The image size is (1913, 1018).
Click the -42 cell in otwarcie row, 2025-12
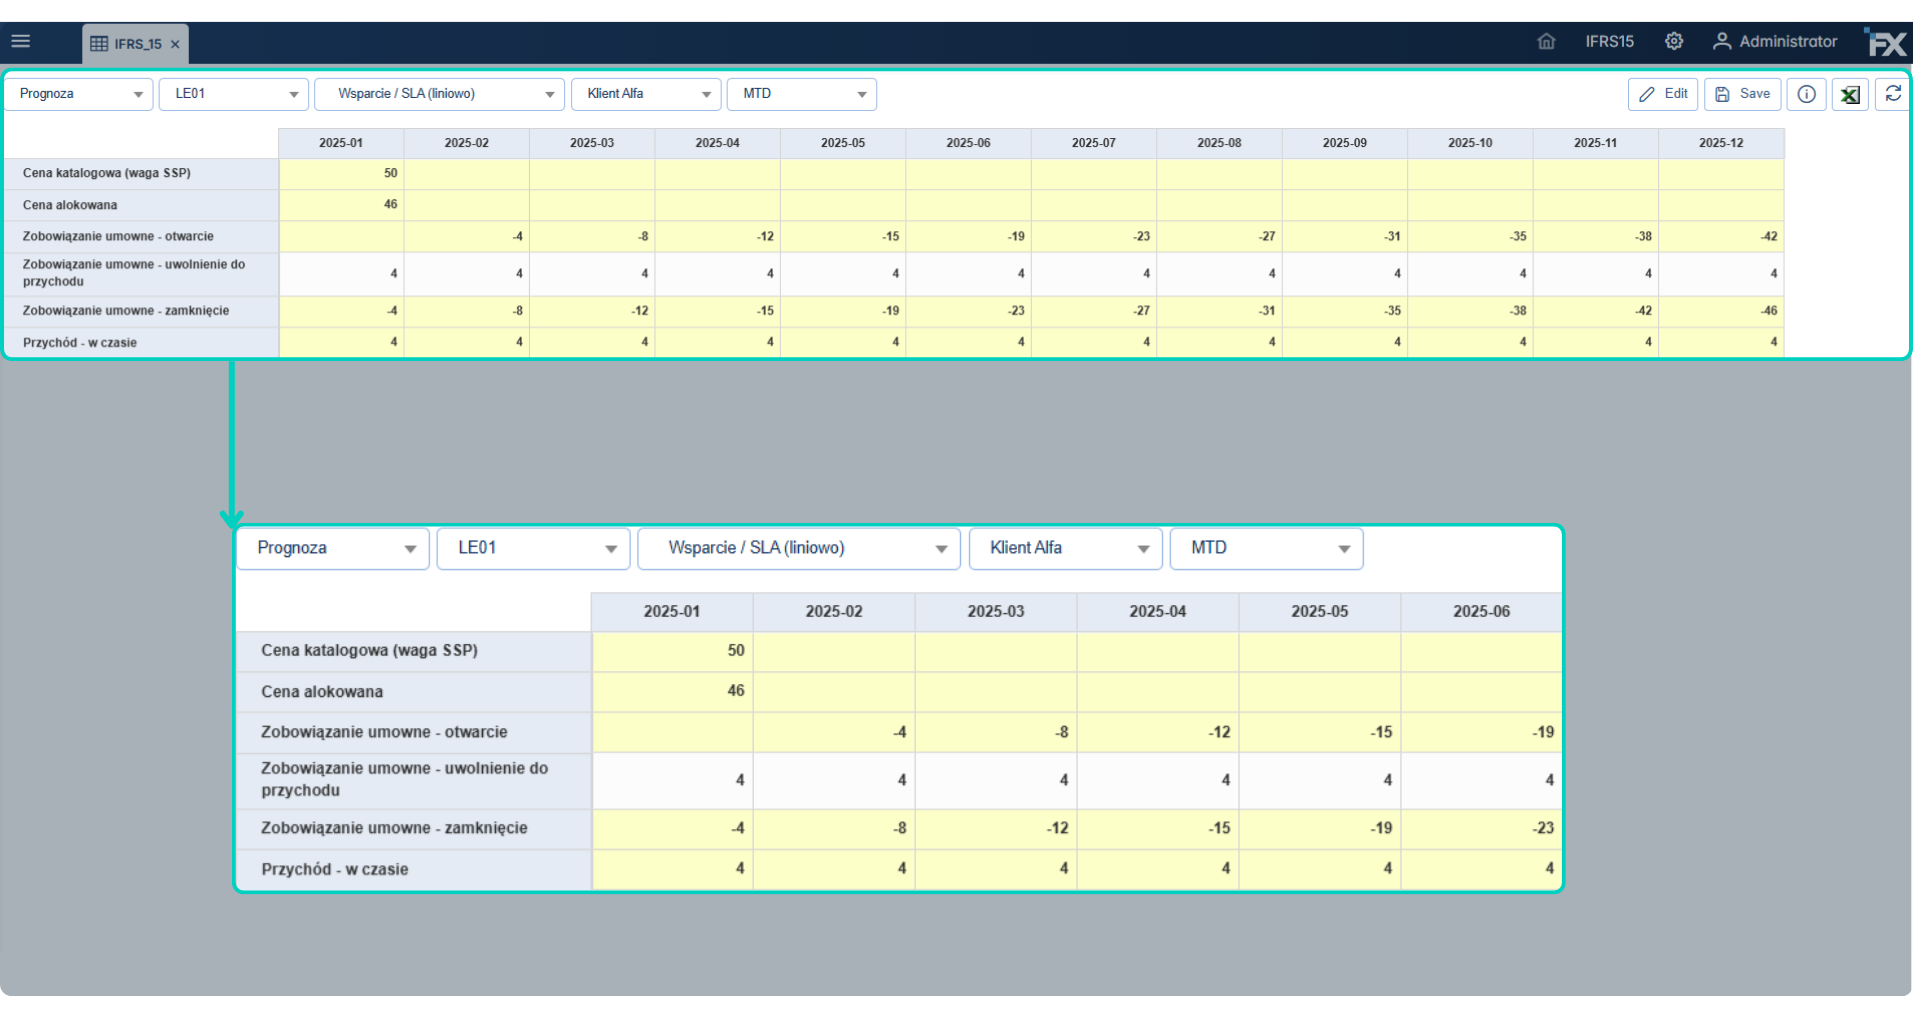[x=1721, y=237]
